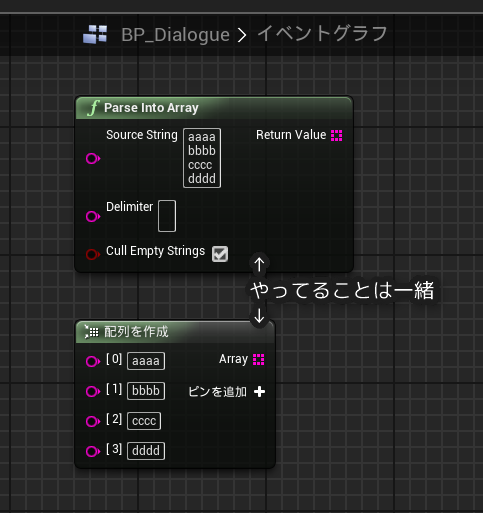Click the [1] input pin
The height and width of the screenshot is (513, 483).
93,391
